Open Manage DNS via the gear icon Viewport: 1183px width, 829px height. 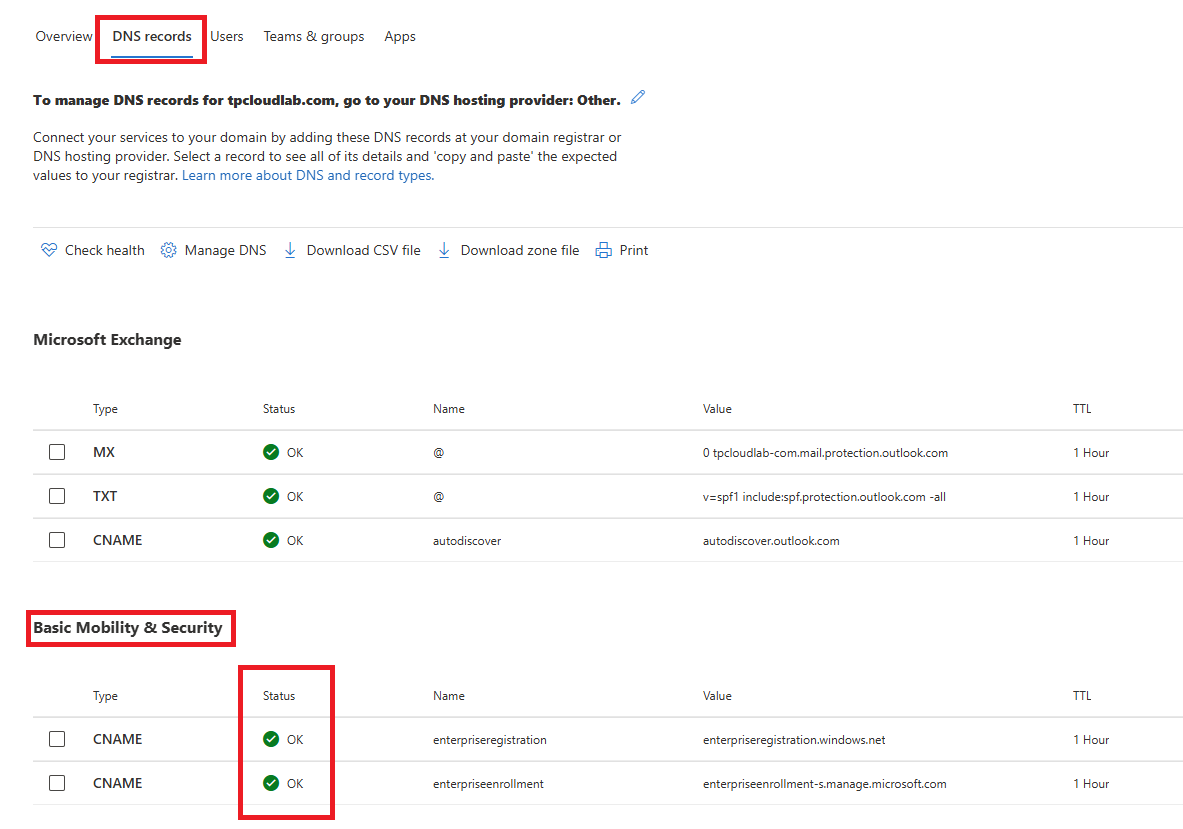click(168, 249)
